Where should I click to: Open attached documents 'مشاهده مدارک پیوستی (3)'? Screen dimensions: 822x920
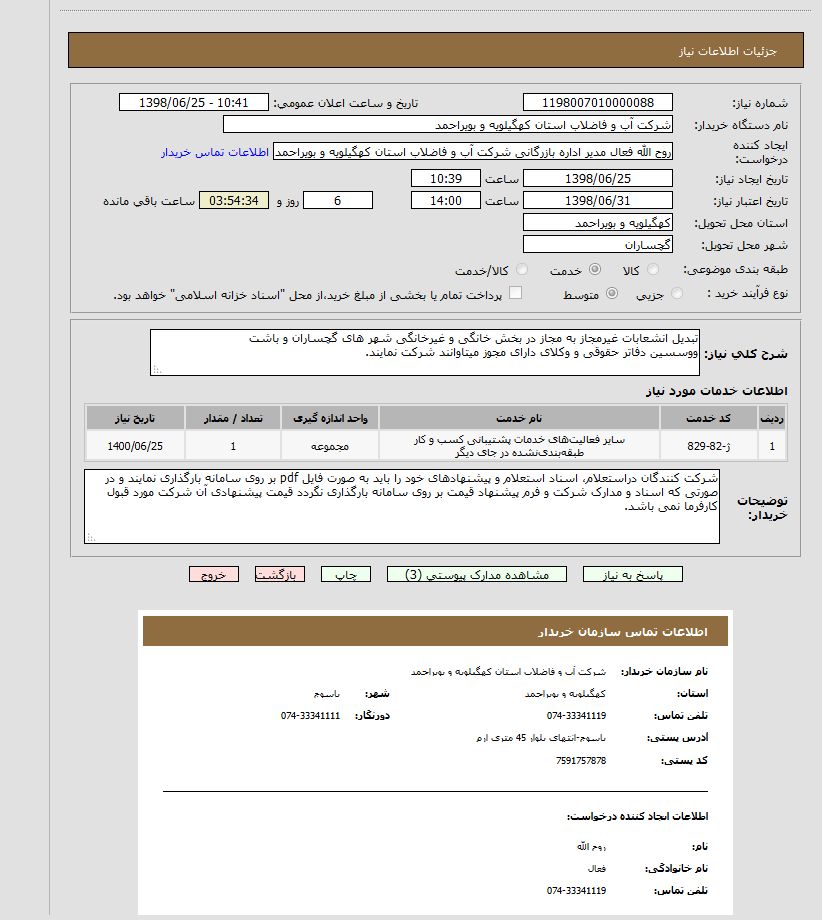[477, 575]
